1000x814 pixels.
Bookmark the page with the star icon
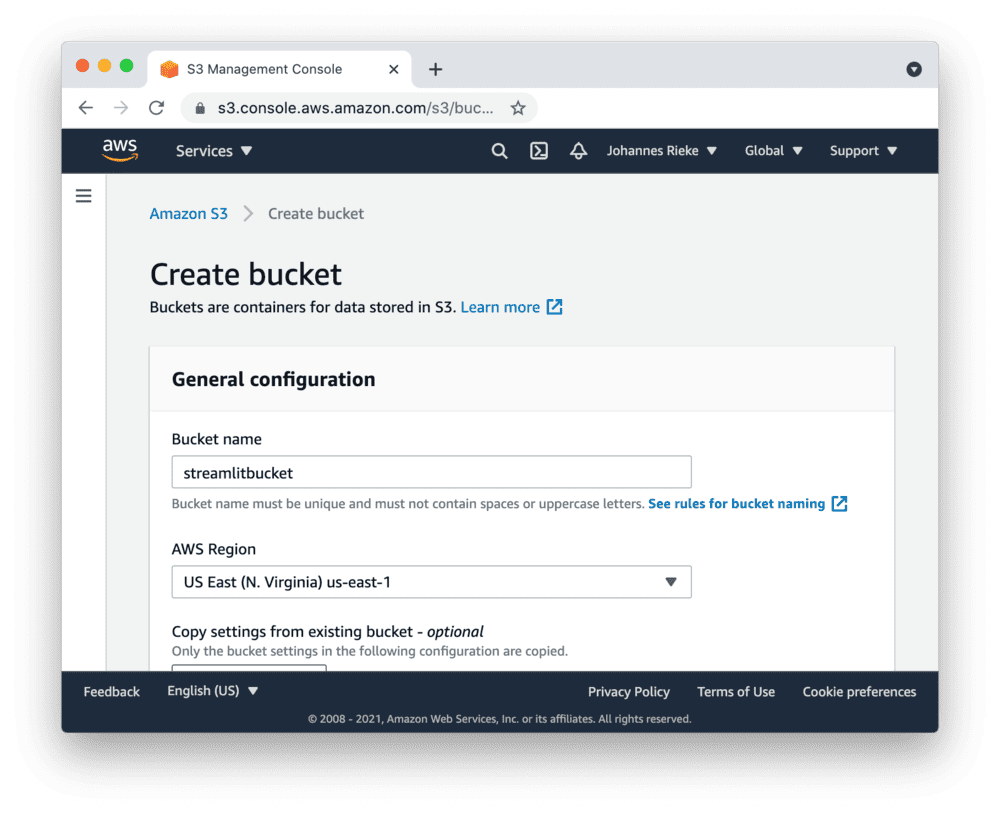pyautogui.click(x=518, y=107)
